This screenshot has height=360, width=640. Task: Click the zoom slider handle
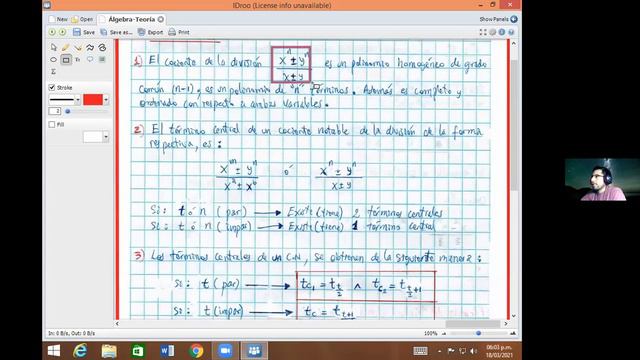(478, 333)
